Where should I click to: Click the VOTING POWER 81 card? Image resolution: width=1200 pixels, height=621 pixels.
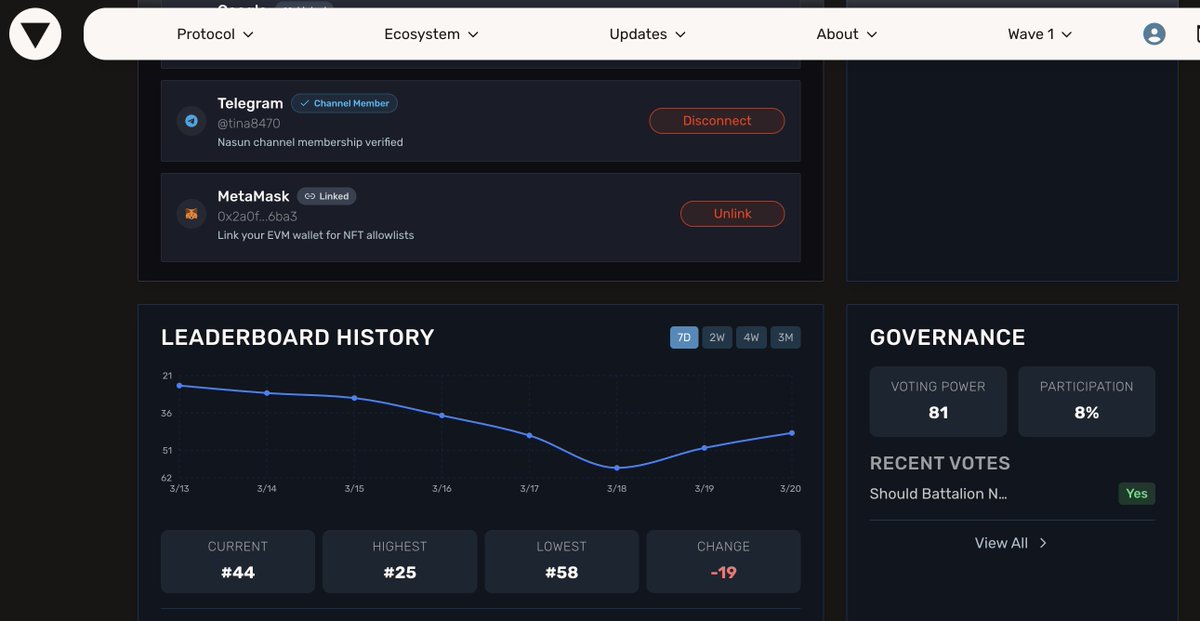click(x=938, y=401)
